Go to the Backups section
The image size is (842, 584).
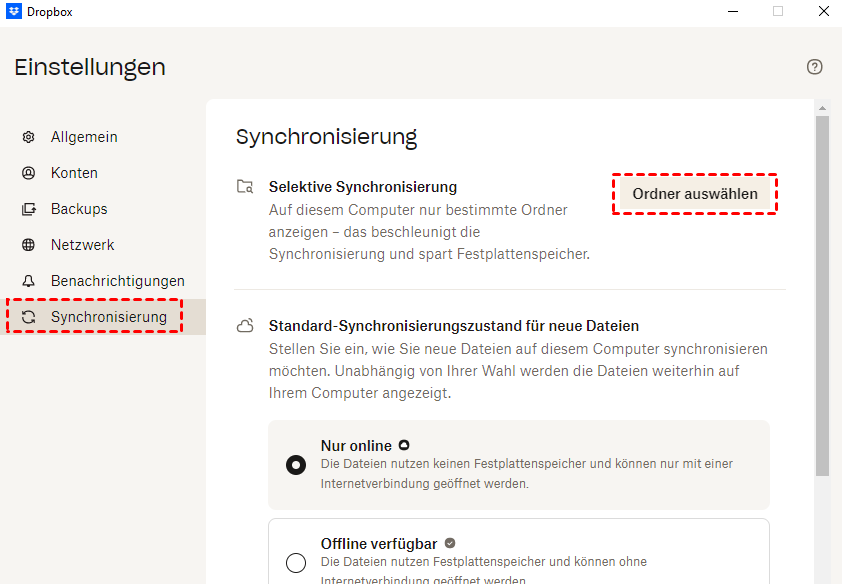(x=103, y=209)
